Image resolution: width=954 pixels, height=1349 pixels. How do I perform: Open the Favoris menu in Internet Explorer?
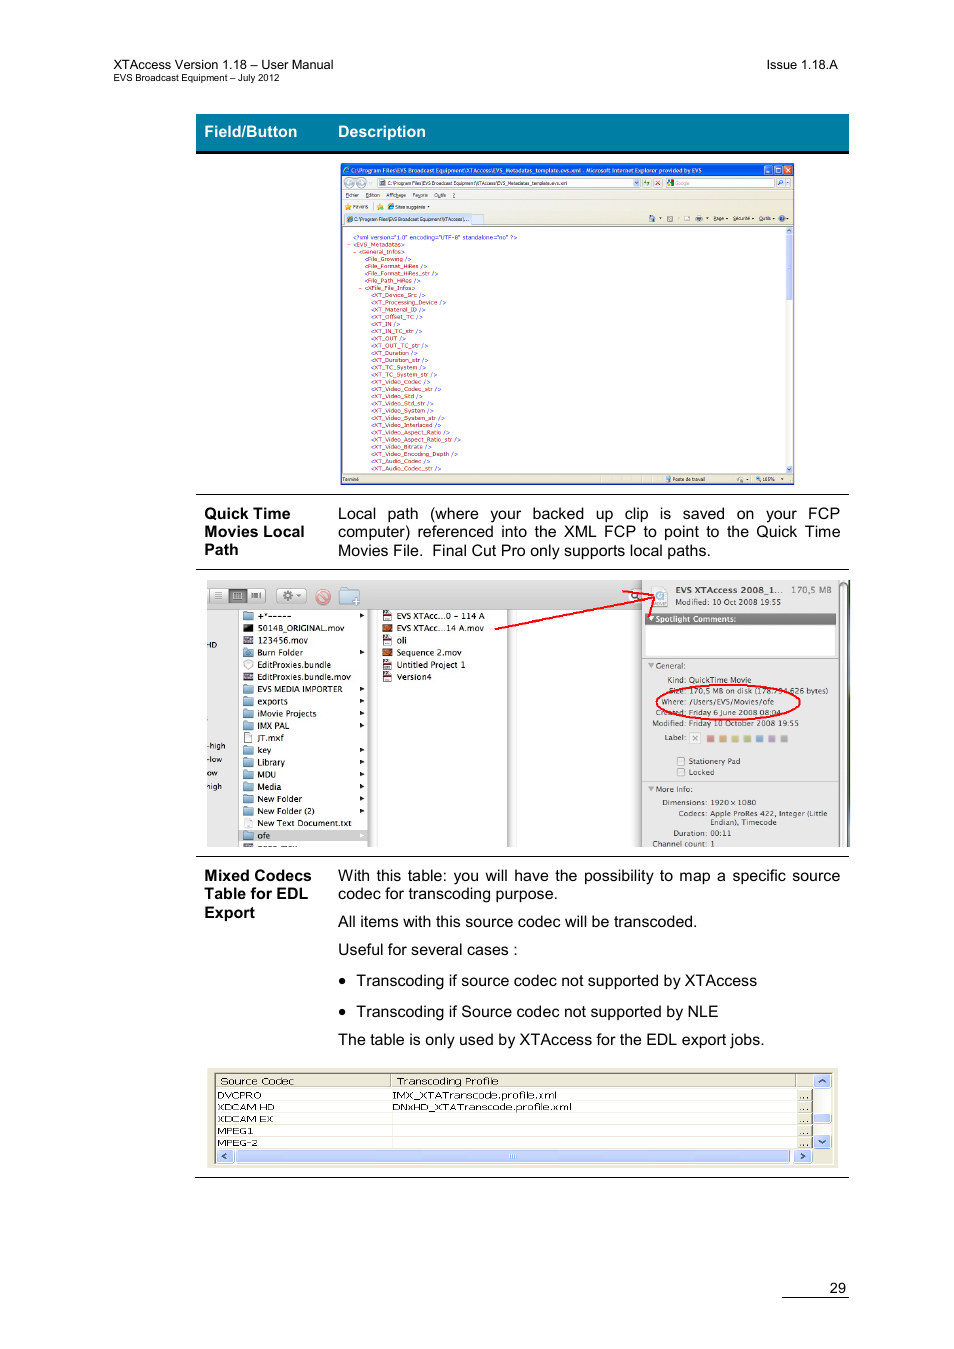(x=420, y=195)
